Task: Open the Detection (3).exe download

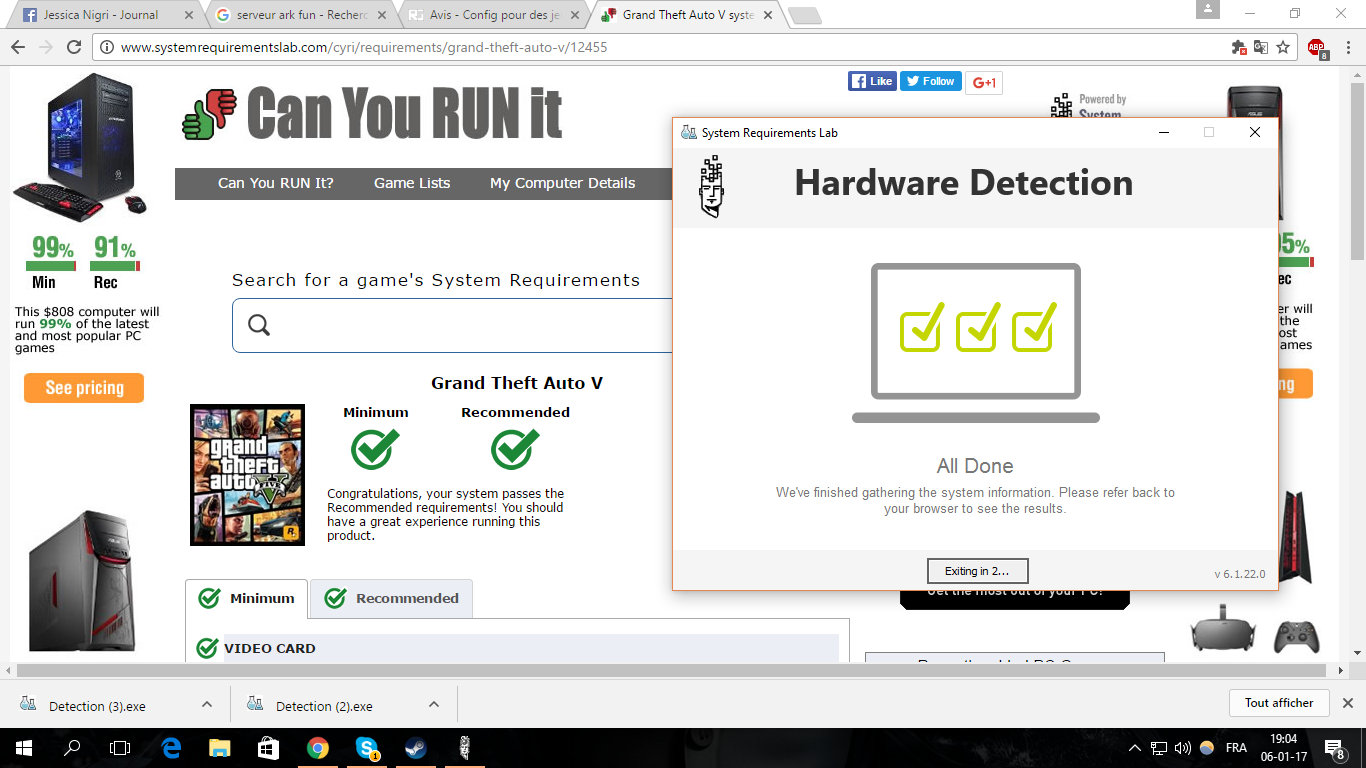Action: tap(97, 706)
